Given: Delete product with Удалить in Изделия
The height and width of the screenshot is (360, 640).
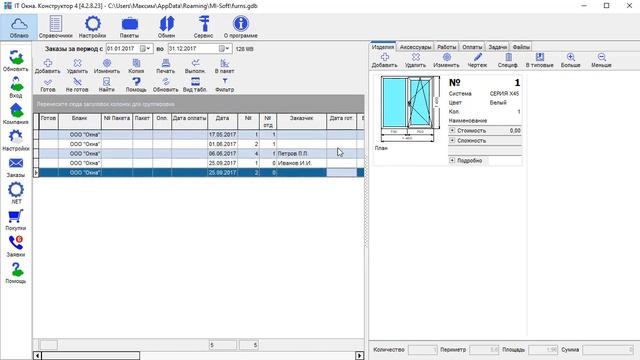Looking at the screenshot, I should click(x=416, y=60).
